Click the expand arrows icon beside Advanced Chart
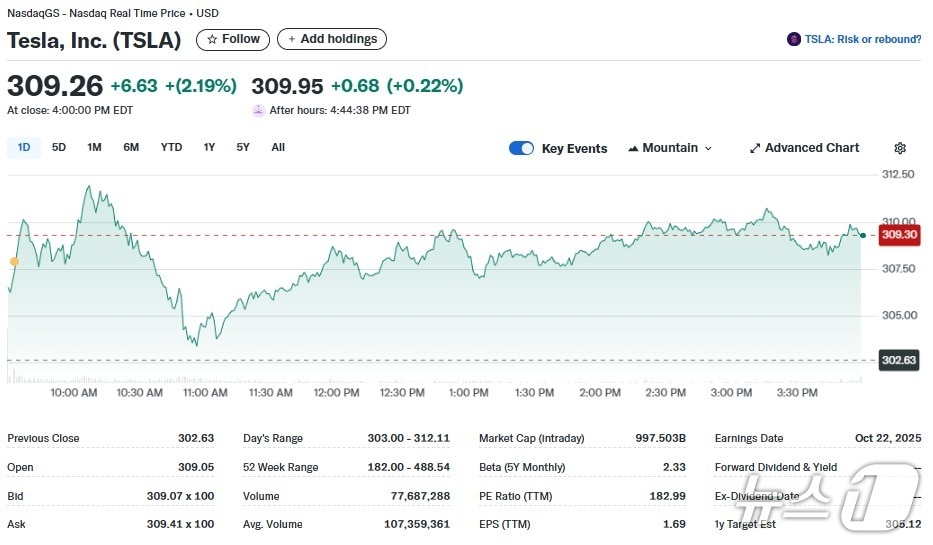The width and height of the screenshot is (933, 545). tap(755, 148)
